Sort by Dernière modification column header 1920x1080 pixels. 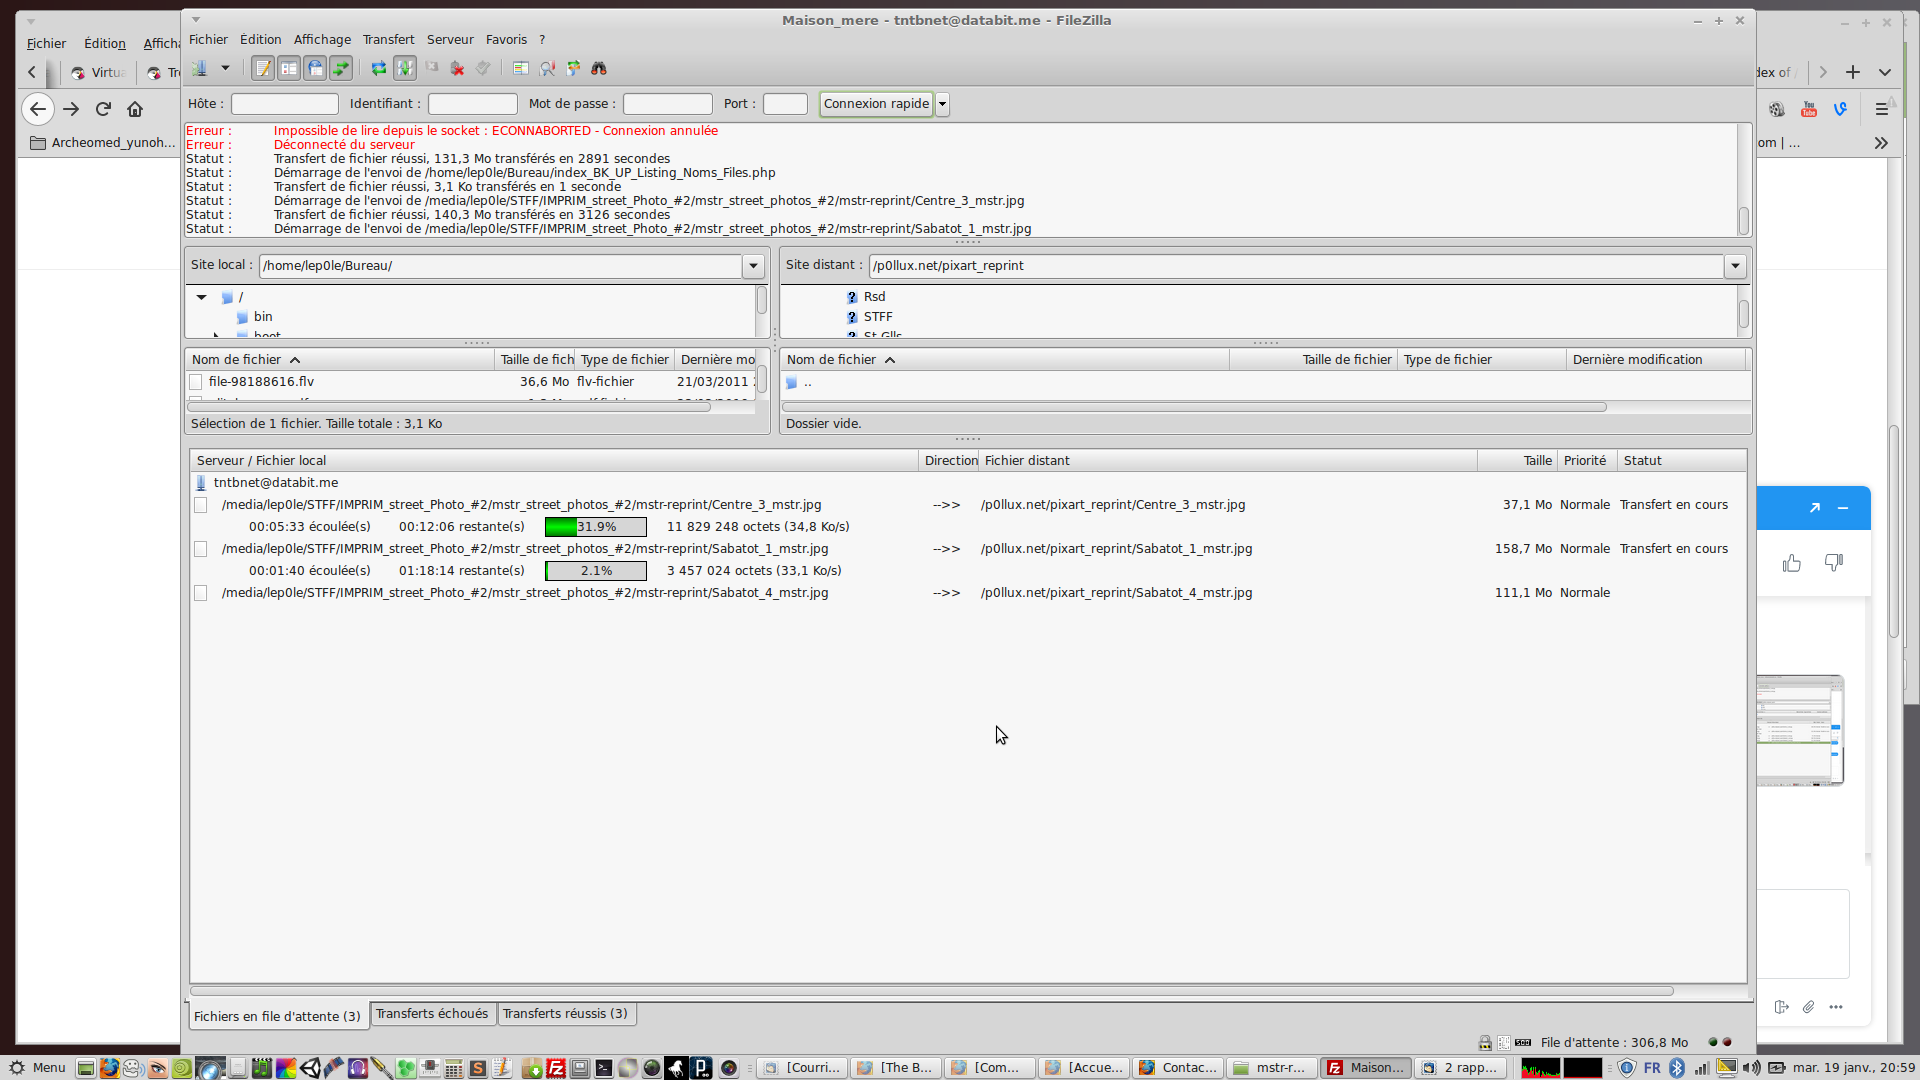pyautogui.click(x=1636, y=360)
